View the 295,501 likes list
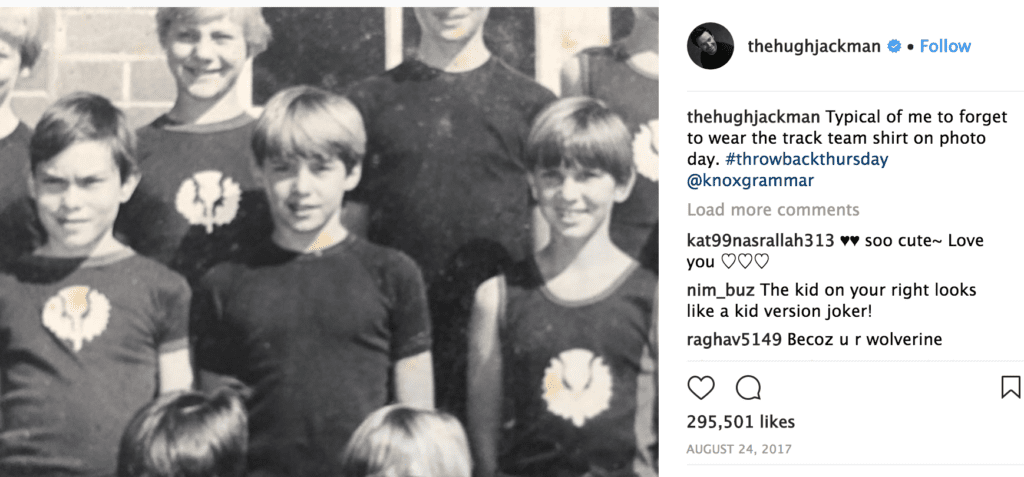1024x477 pixels. 741,422
